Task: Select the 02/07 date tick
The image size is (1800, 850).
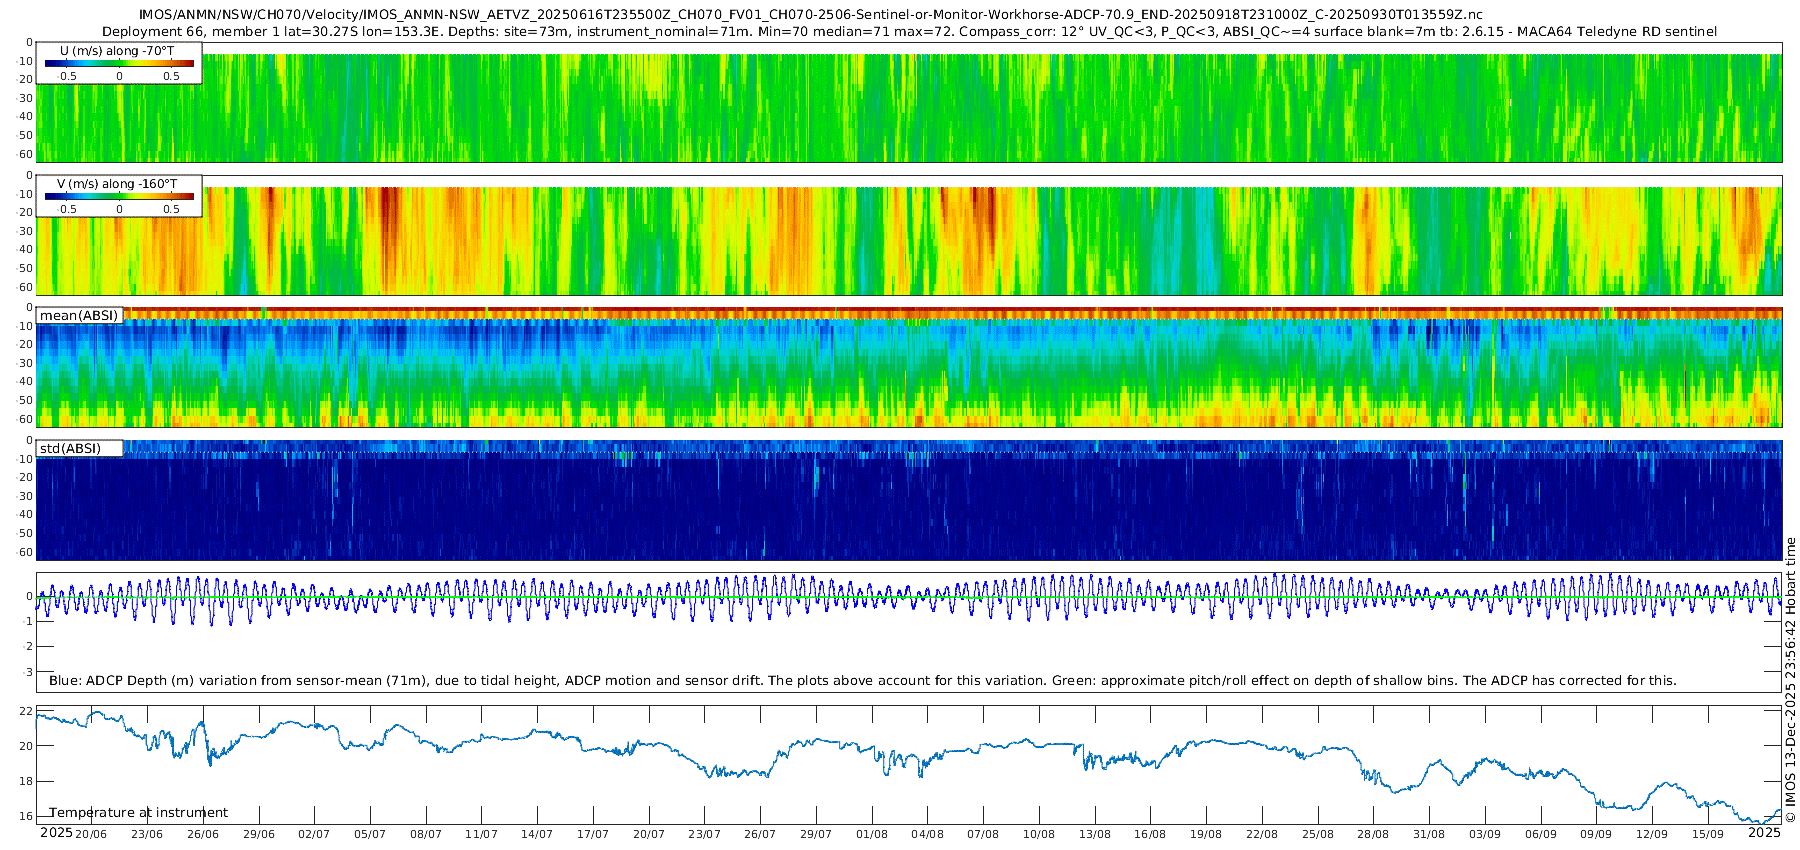Action: pos(313,834)
